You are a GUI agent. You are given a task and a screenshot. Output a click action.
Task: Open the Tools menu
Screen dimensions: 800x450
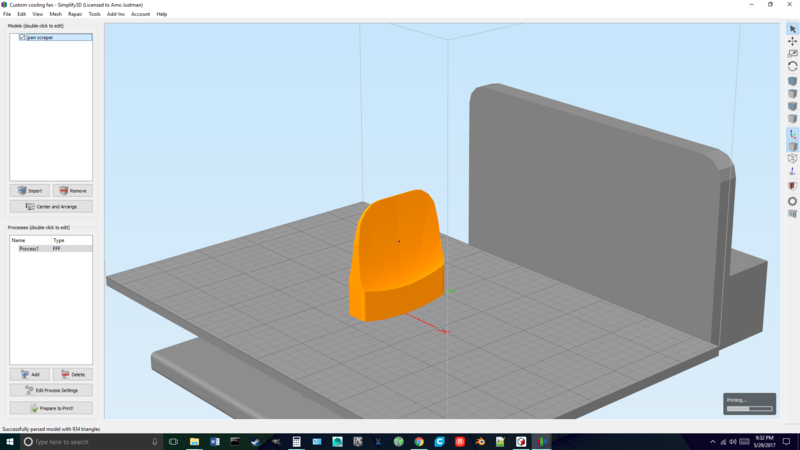click(94, 14)
